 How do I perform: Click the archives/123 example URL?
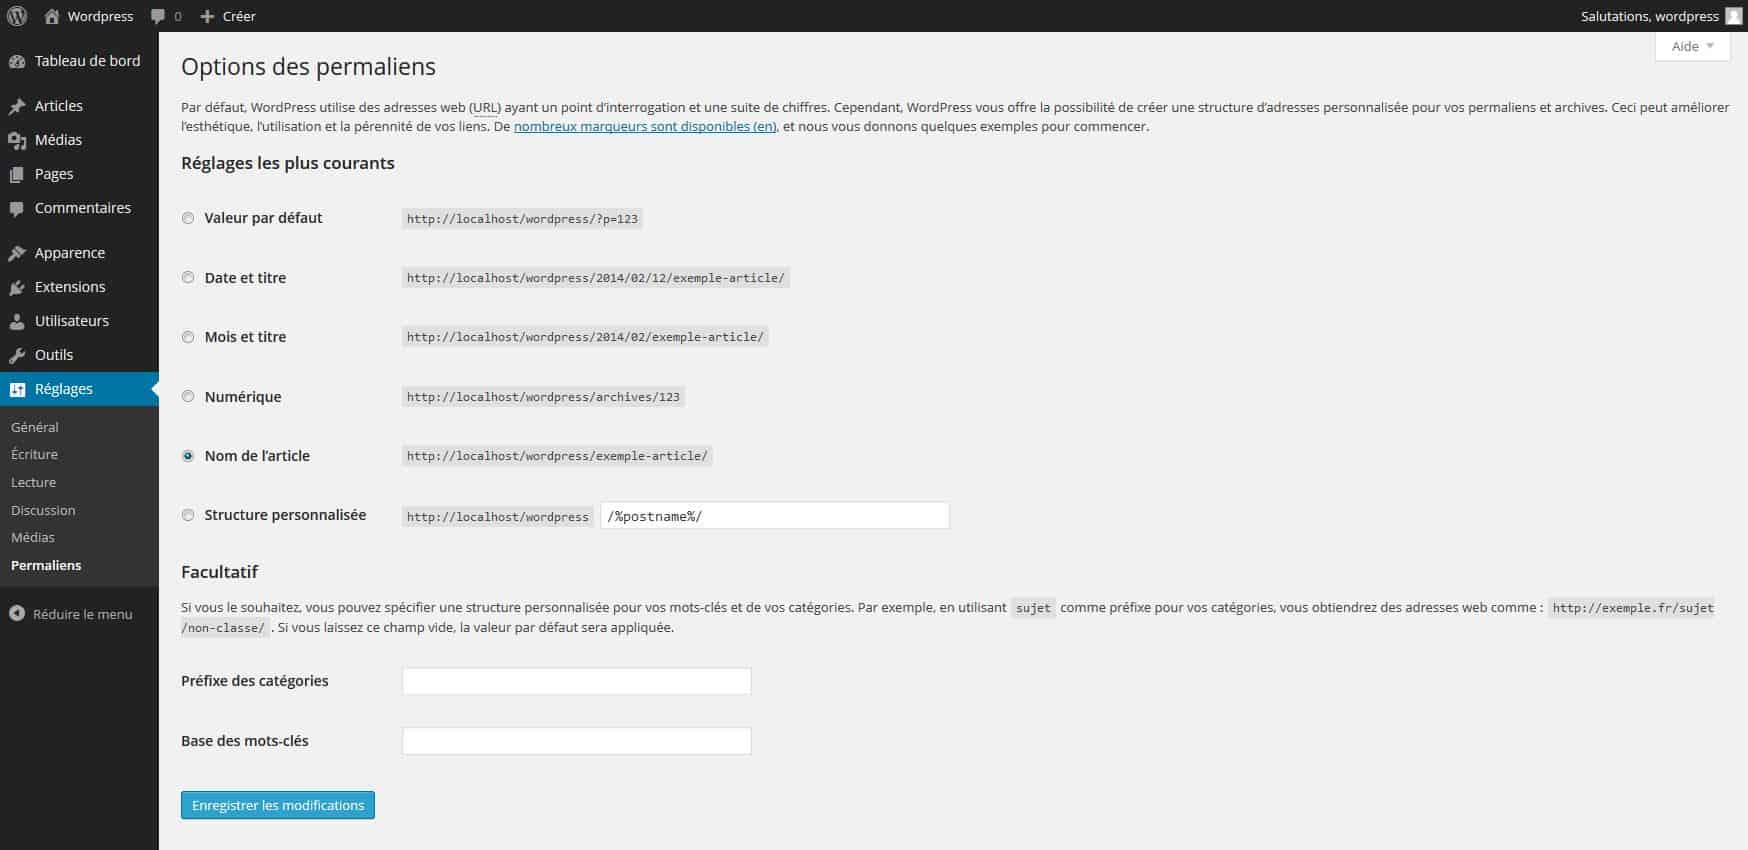543,397
